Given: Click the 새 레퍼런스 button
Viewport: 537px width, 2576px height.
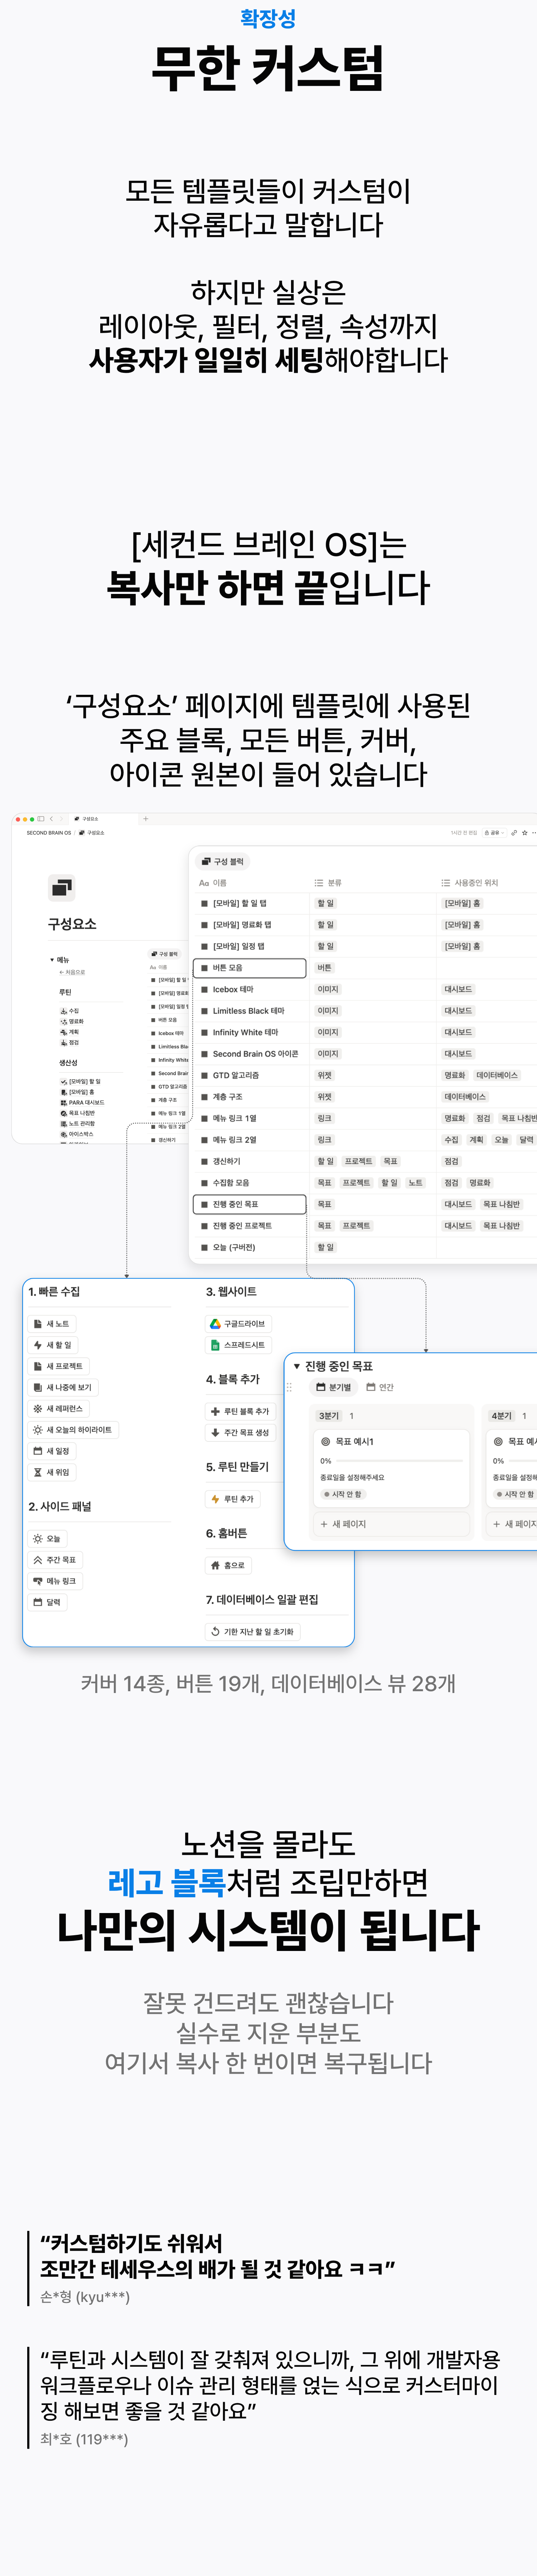Looking at the screenshot, I should point(59,1409).
